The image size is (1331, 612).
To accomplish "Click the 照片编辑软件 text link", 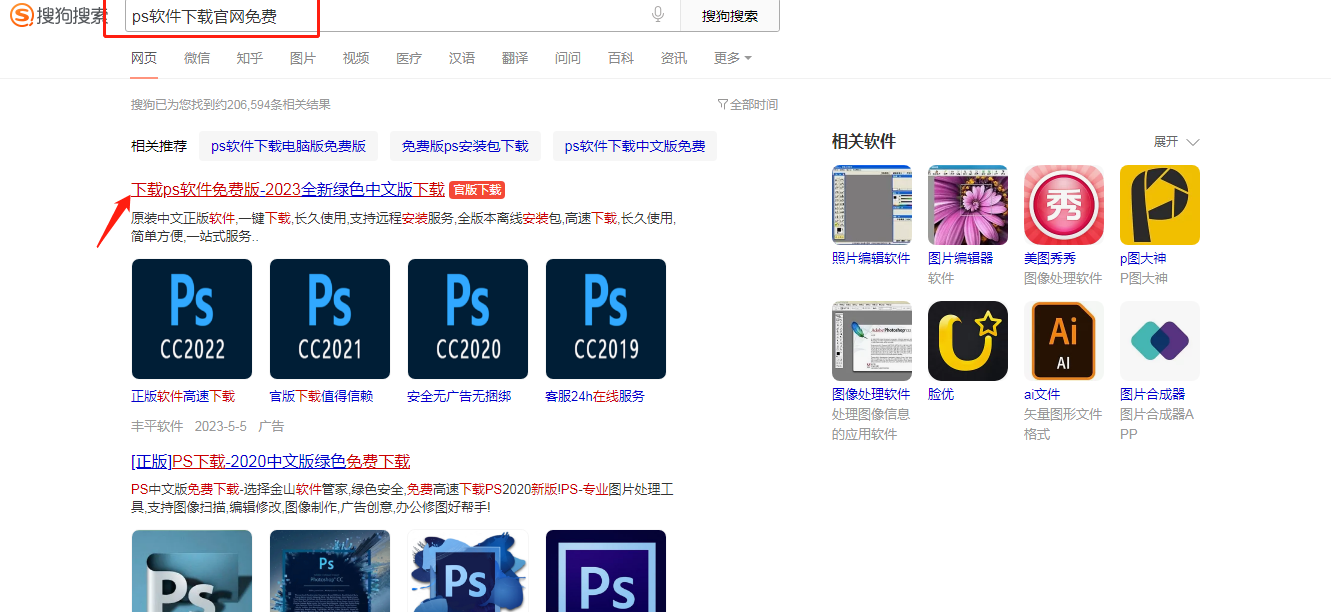I will (871, 258).
